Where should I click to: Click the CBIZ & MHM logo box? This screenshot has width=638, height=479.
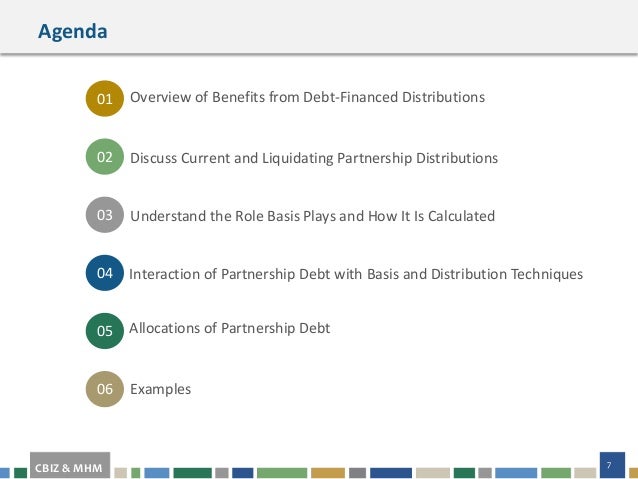pyautogui.click(x=70, y=465)
